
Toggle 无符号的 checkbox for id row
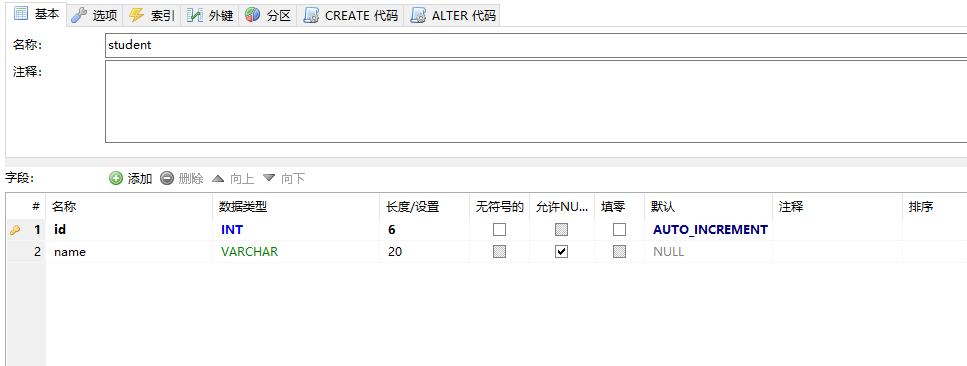click(500, 230)
